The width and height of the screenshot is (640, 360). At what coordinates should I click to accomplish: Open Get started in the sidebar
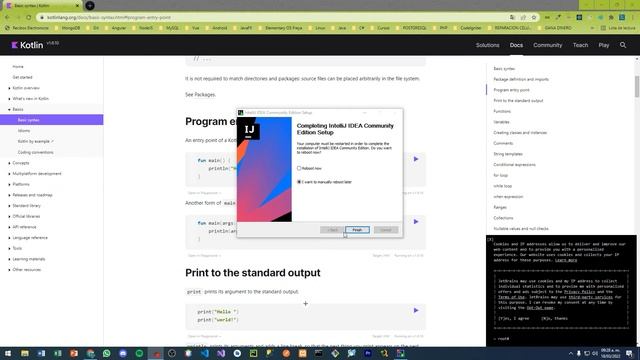(22, 77)
